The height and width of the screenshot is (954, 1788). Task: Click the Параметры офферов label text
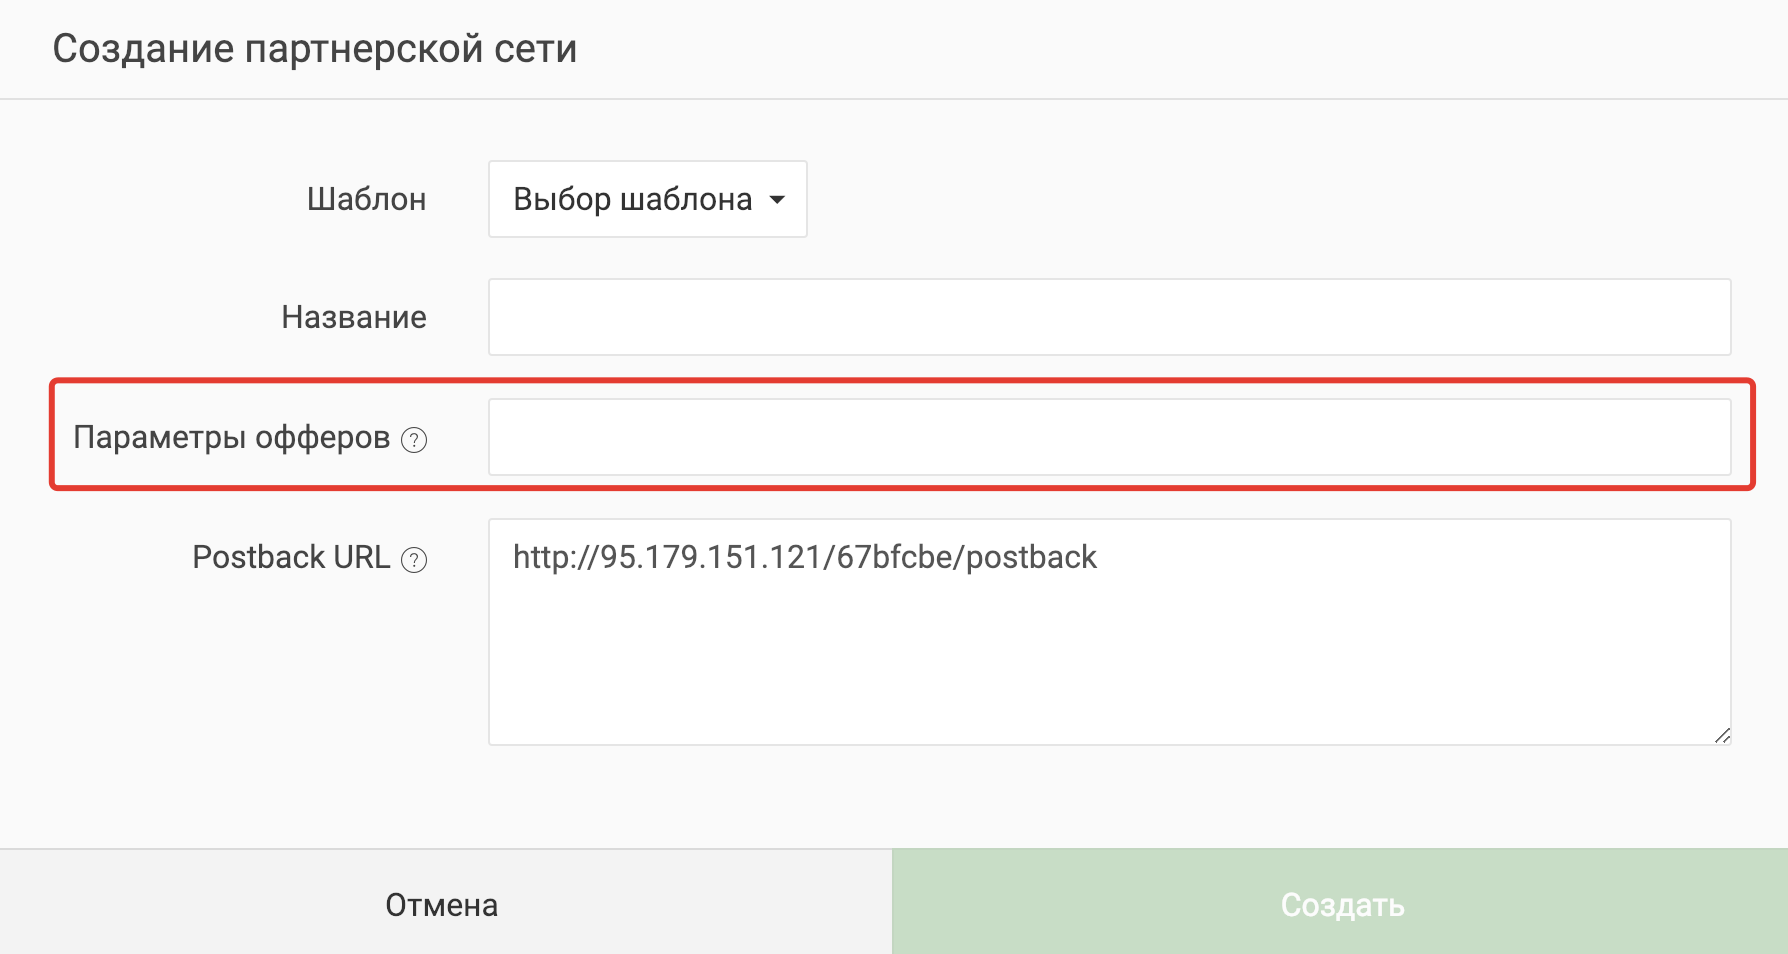pos(231,437)
